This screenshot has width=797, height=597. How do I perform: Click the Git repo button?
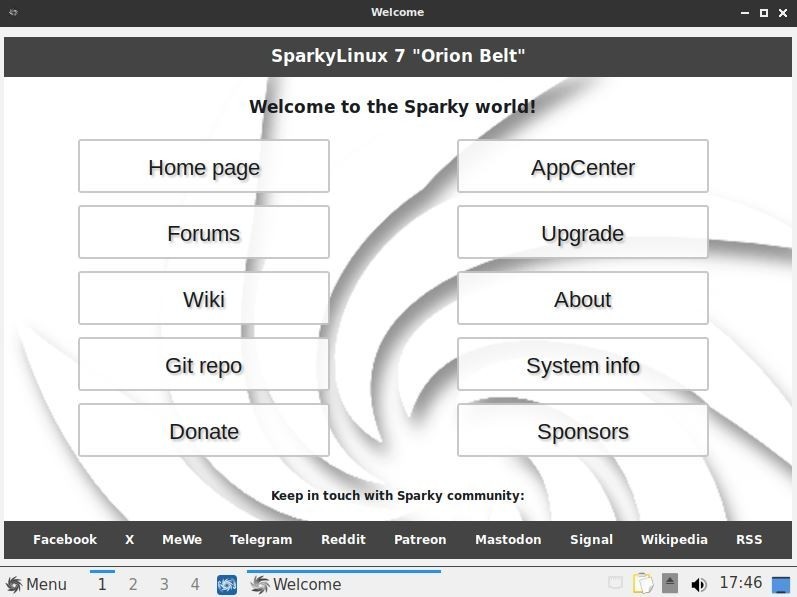tap(204, 365)
